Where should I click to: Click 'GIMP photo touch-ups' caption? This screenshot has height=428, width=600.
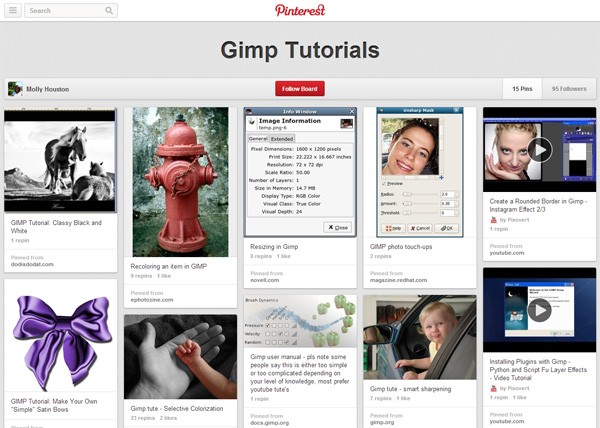[x=401, y=247]
